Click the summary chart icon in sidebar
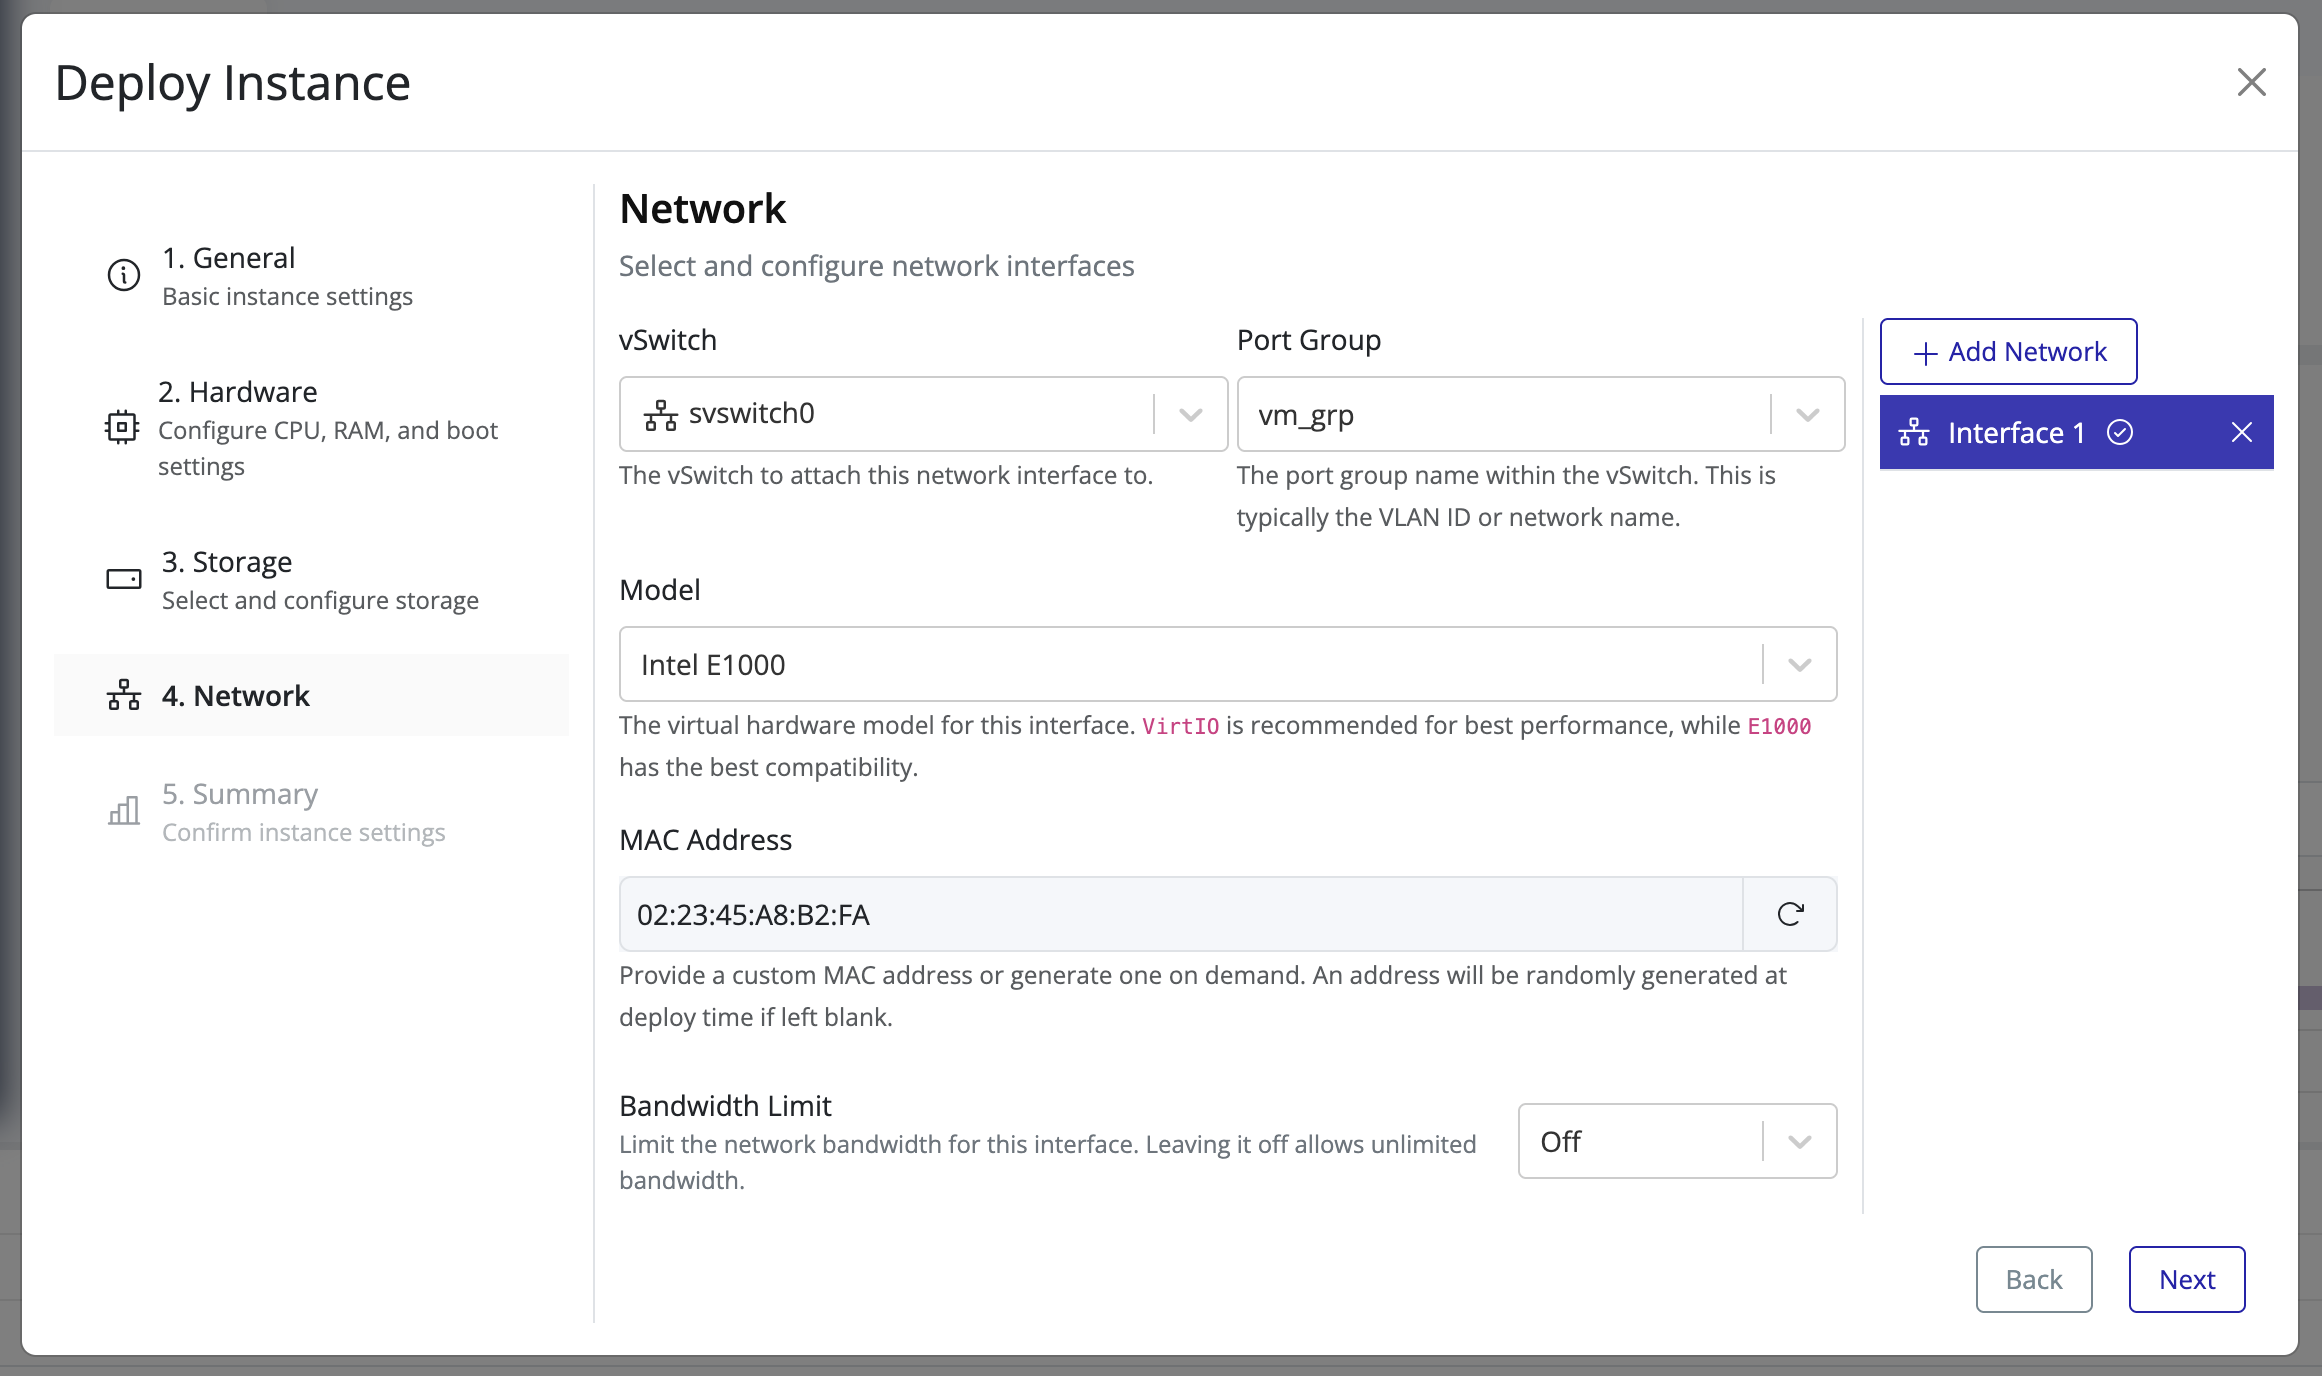This screenshot has width=2322, height=1376. (122, 811)
